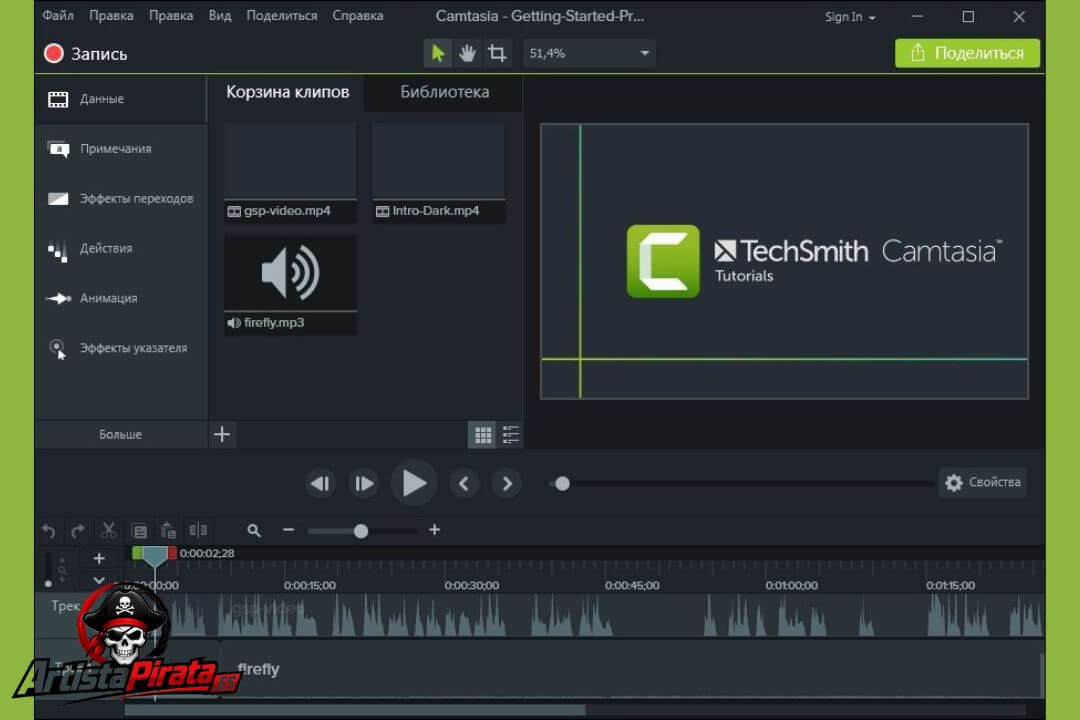This screenshot has height=720, width=1080.
Task: Open the Свойства properties panel
Action: (983, 482)
